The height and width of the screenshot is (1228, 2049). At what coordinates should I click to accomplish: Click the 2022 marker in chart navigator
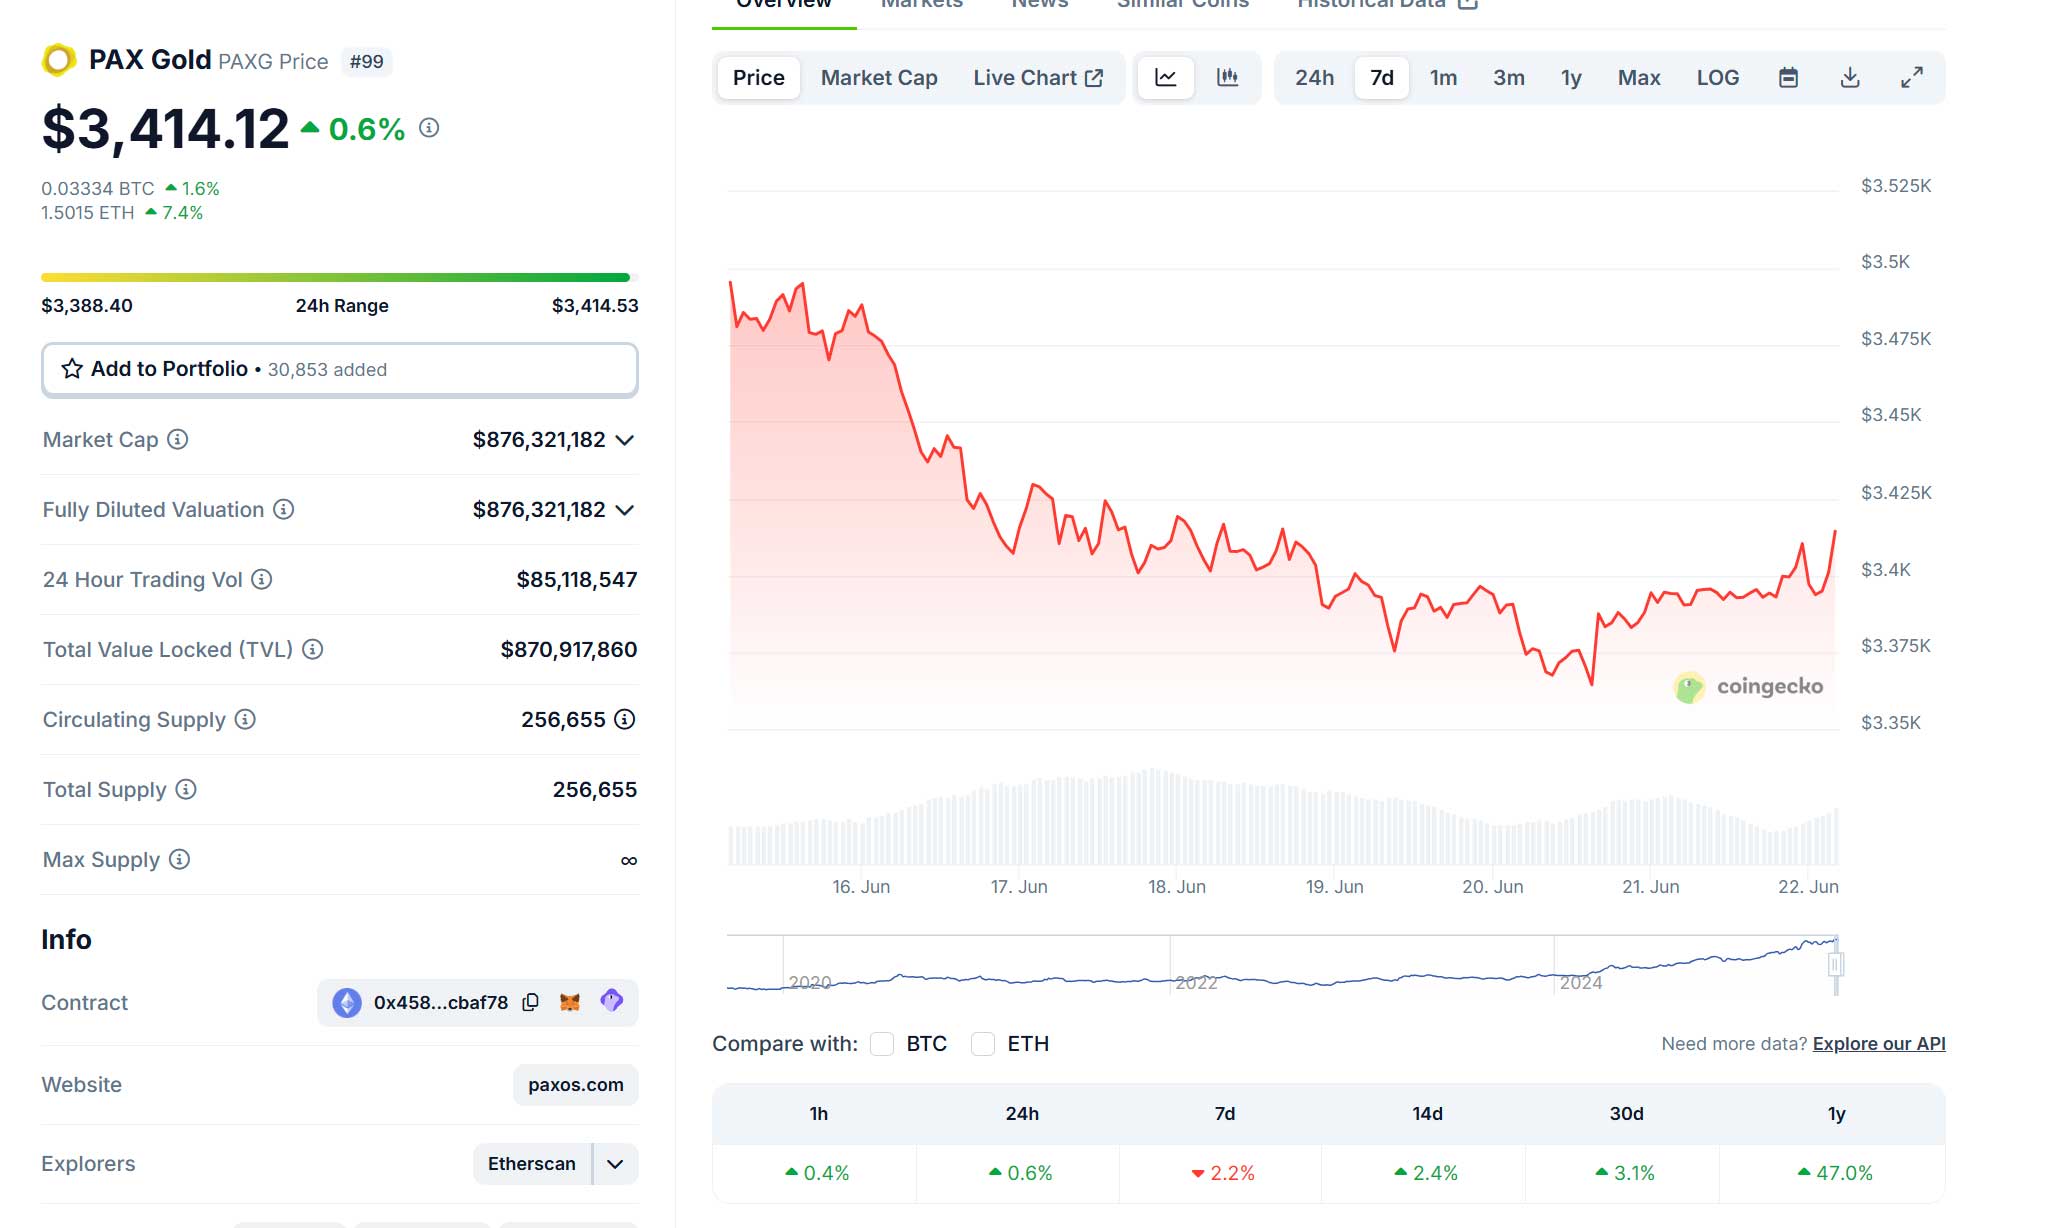(x=1196, y=982)
